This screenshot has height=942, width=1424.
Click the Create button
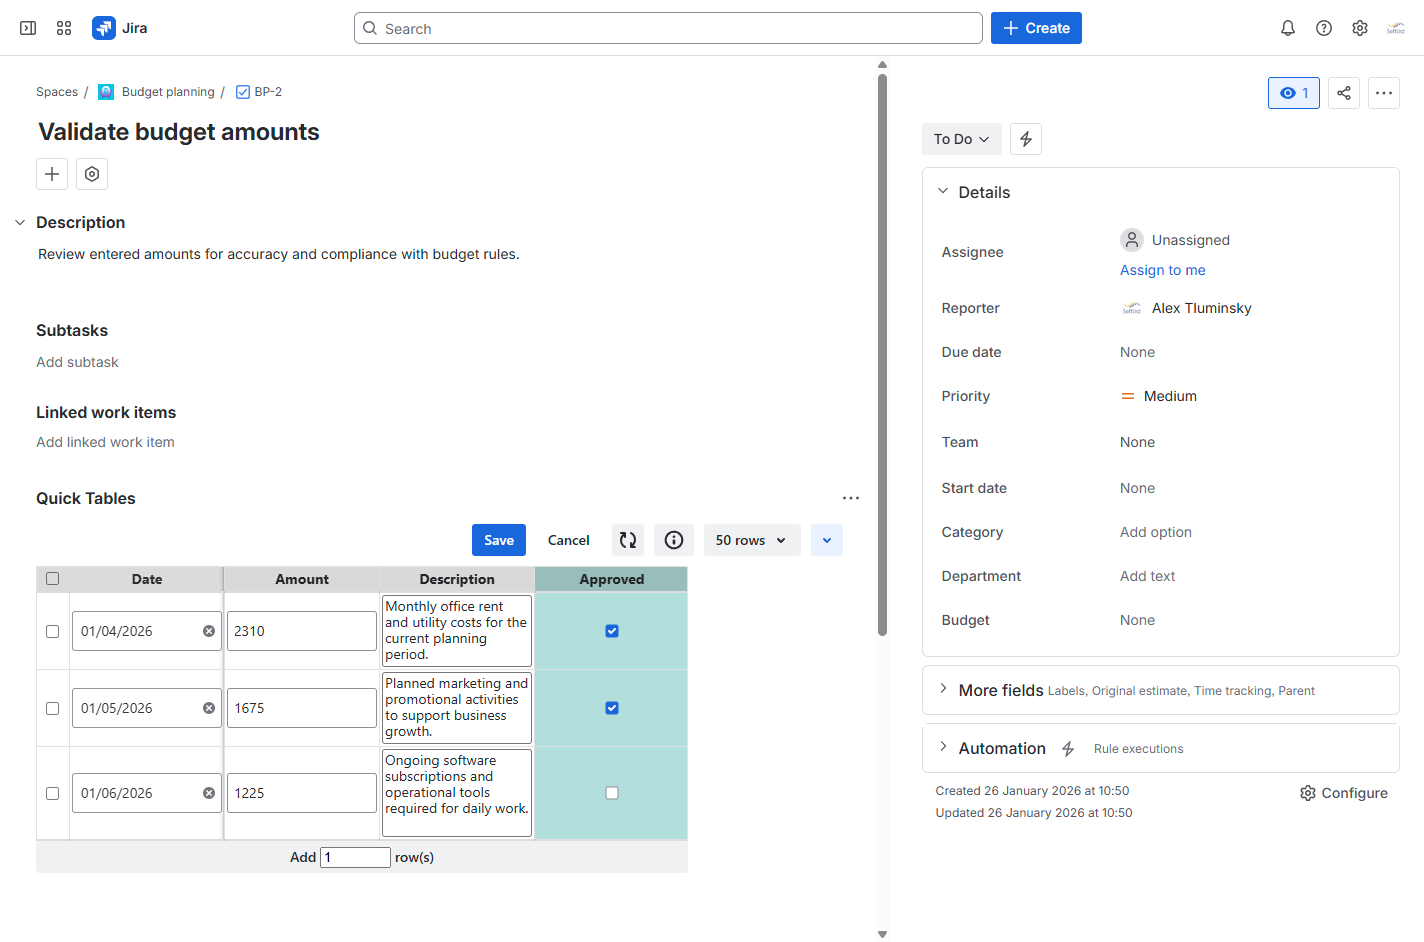click(1036, 28)
